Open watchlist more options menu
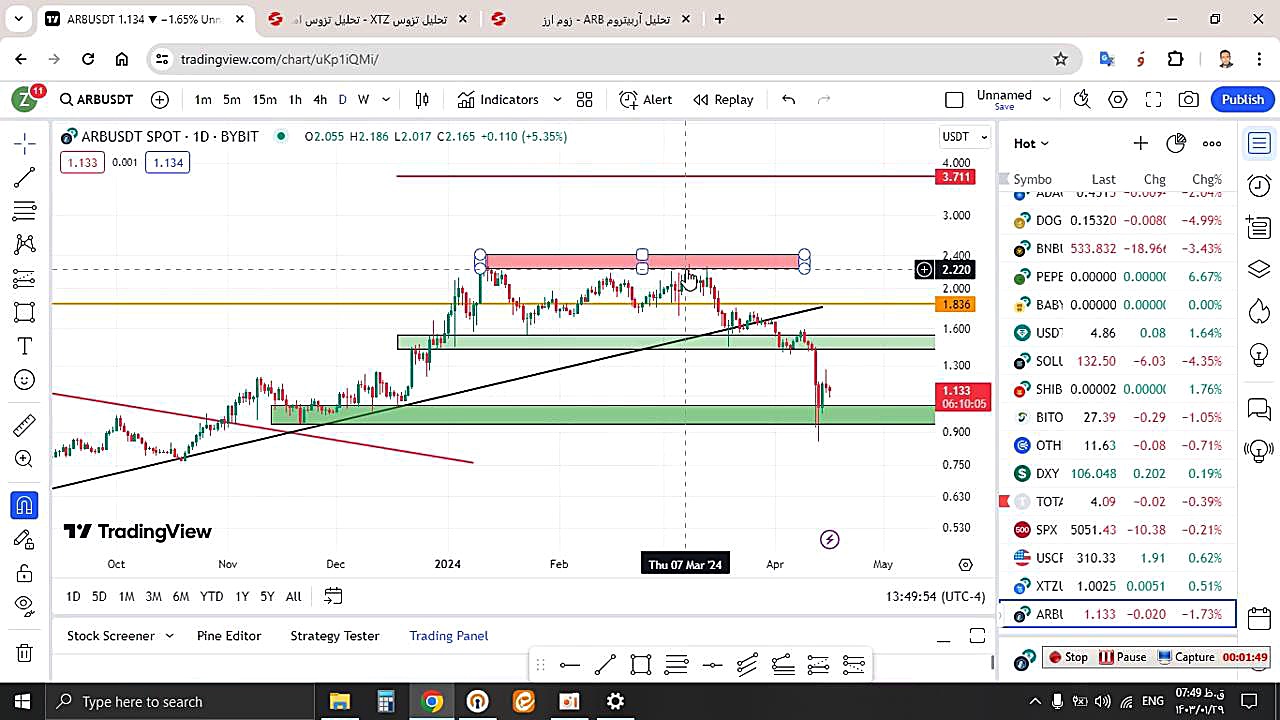This screenshot has height=720, width=1280. tap(1212, 143)
